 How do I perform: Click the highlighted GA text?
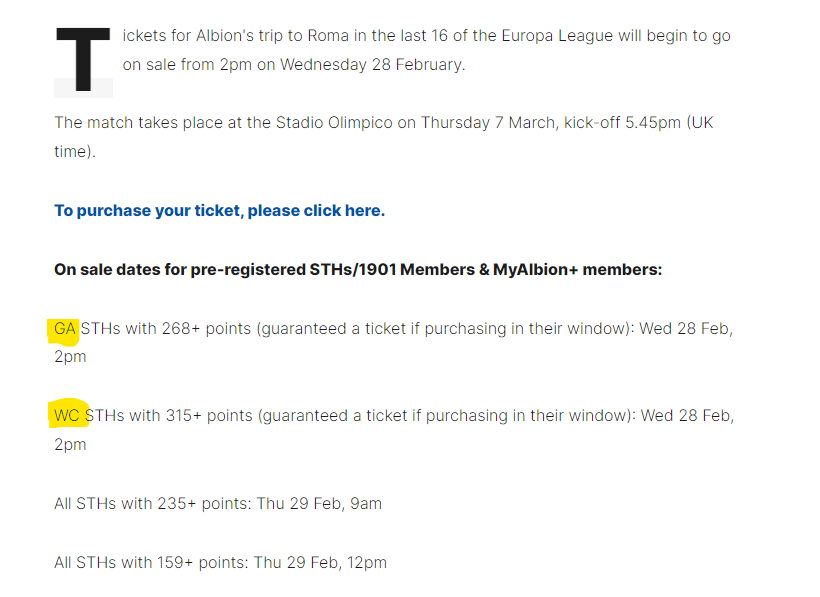[x=65, y=329]
